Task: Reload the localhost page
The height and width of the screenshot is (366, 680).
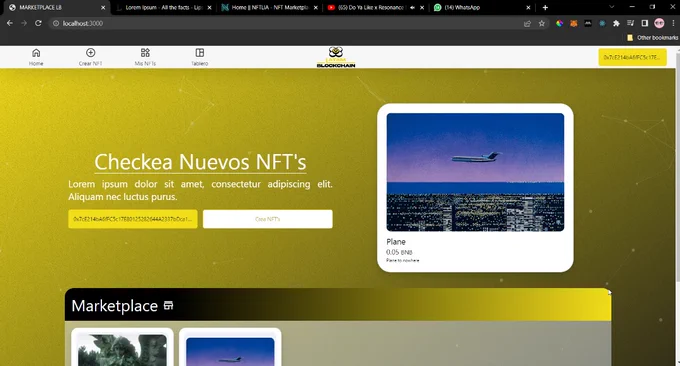Action: coord(38,23)
